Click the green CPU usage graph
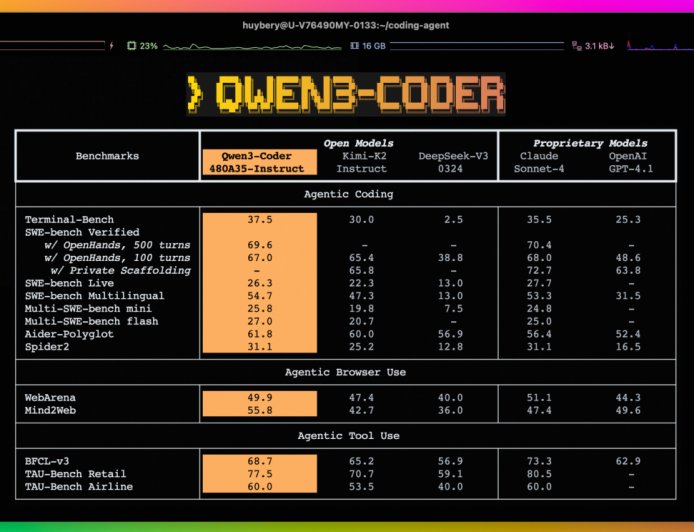This screenshot has width=694, height=532. pyautogui.click(x=252, y=46)
